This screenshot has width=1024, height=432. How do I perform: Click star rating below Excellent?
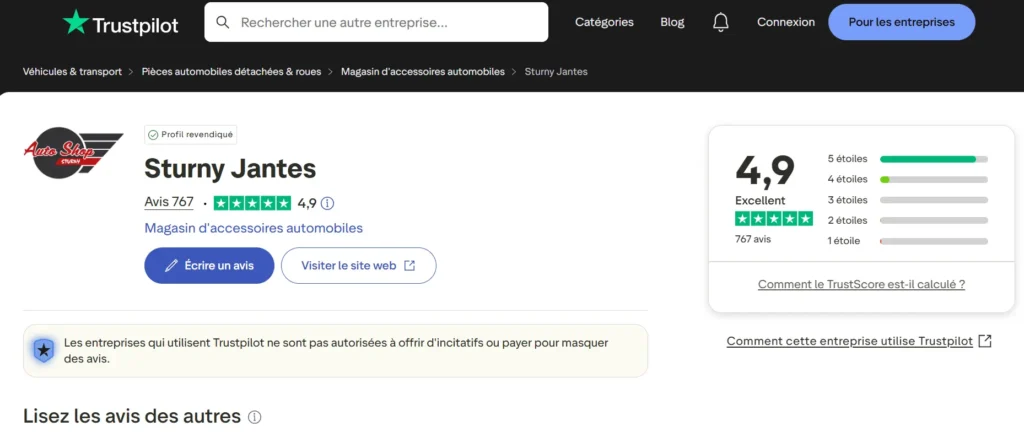pyautogui.click(x=774, y=219)
